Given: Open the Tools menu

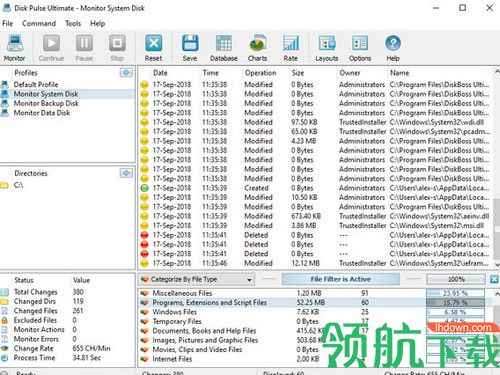Looking at the screenshot, I should click(x=73, y=23).
